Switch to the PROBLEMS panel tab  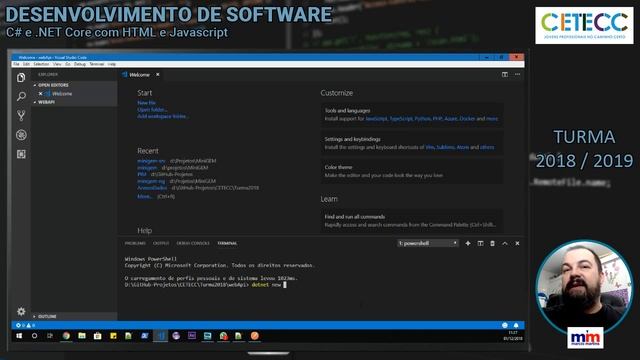(135, 243)
